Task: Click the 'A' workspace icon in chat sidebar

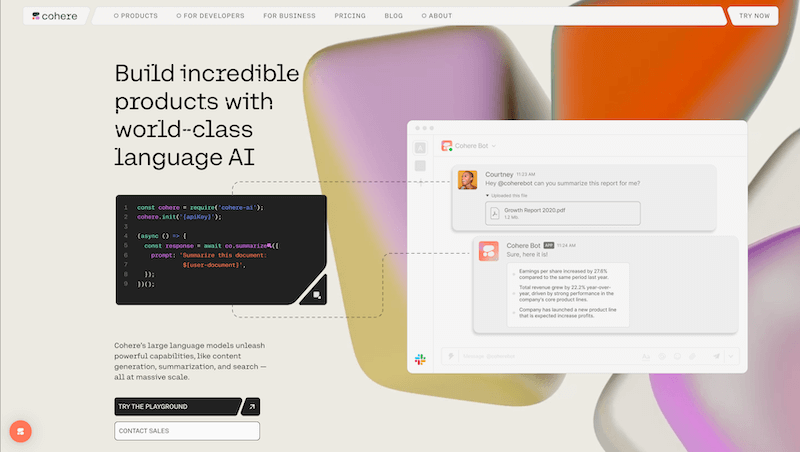Action: point(420,148)
